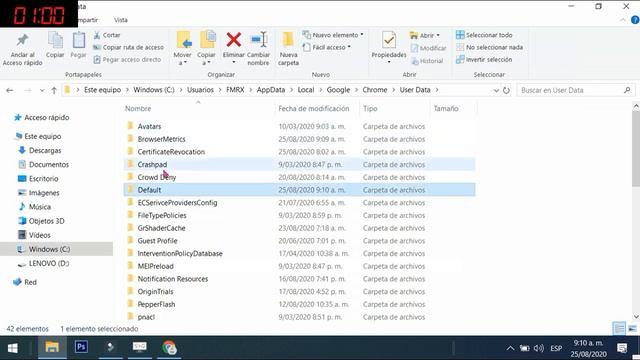Sort by Tipo column header
Image resolution: width=640 pixels, height=360 pixels.
370,109
